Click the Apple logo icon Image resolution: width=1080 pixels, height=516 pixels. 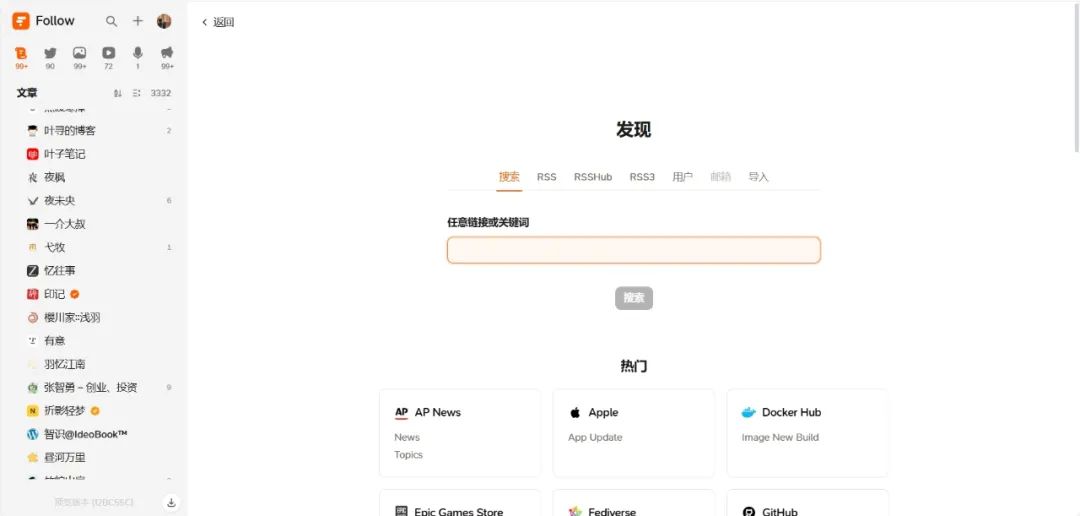[575, 413]
